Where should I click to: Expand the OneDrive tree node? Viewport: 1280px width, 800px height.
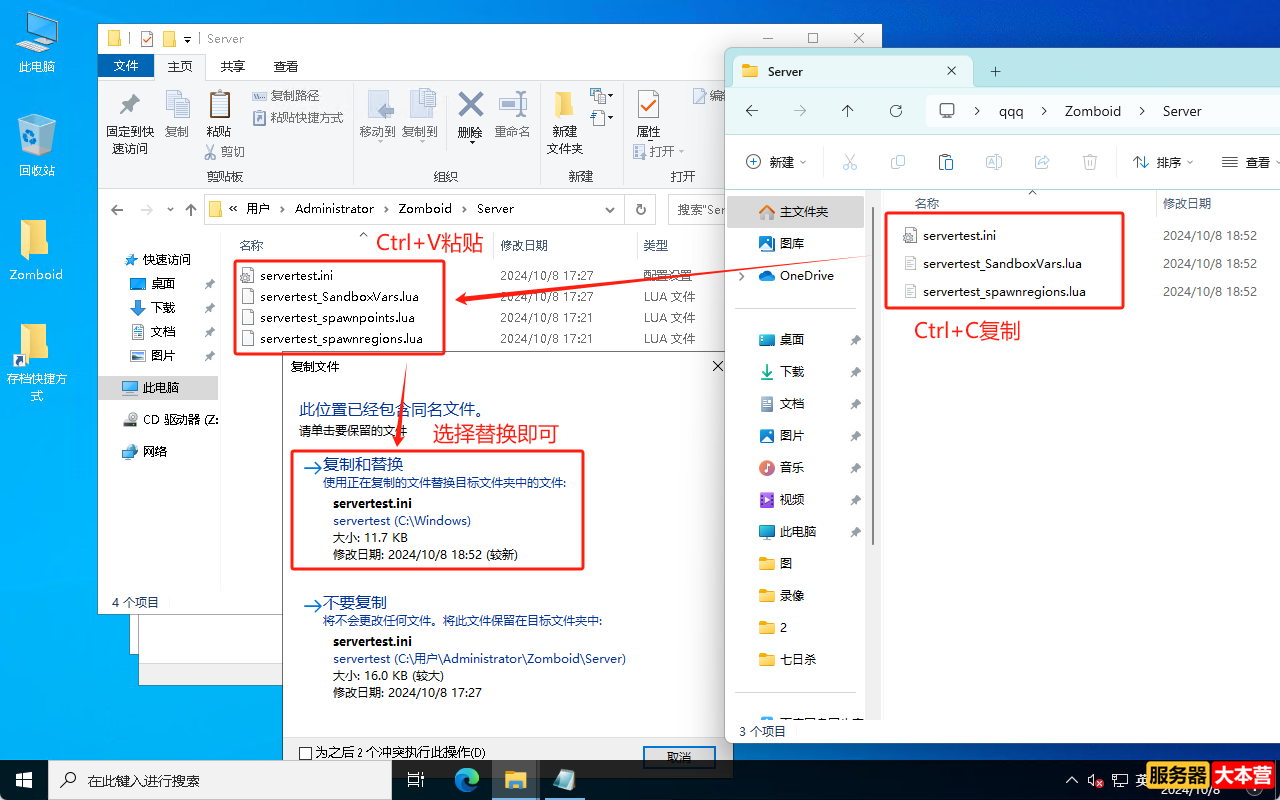(741, 276)
